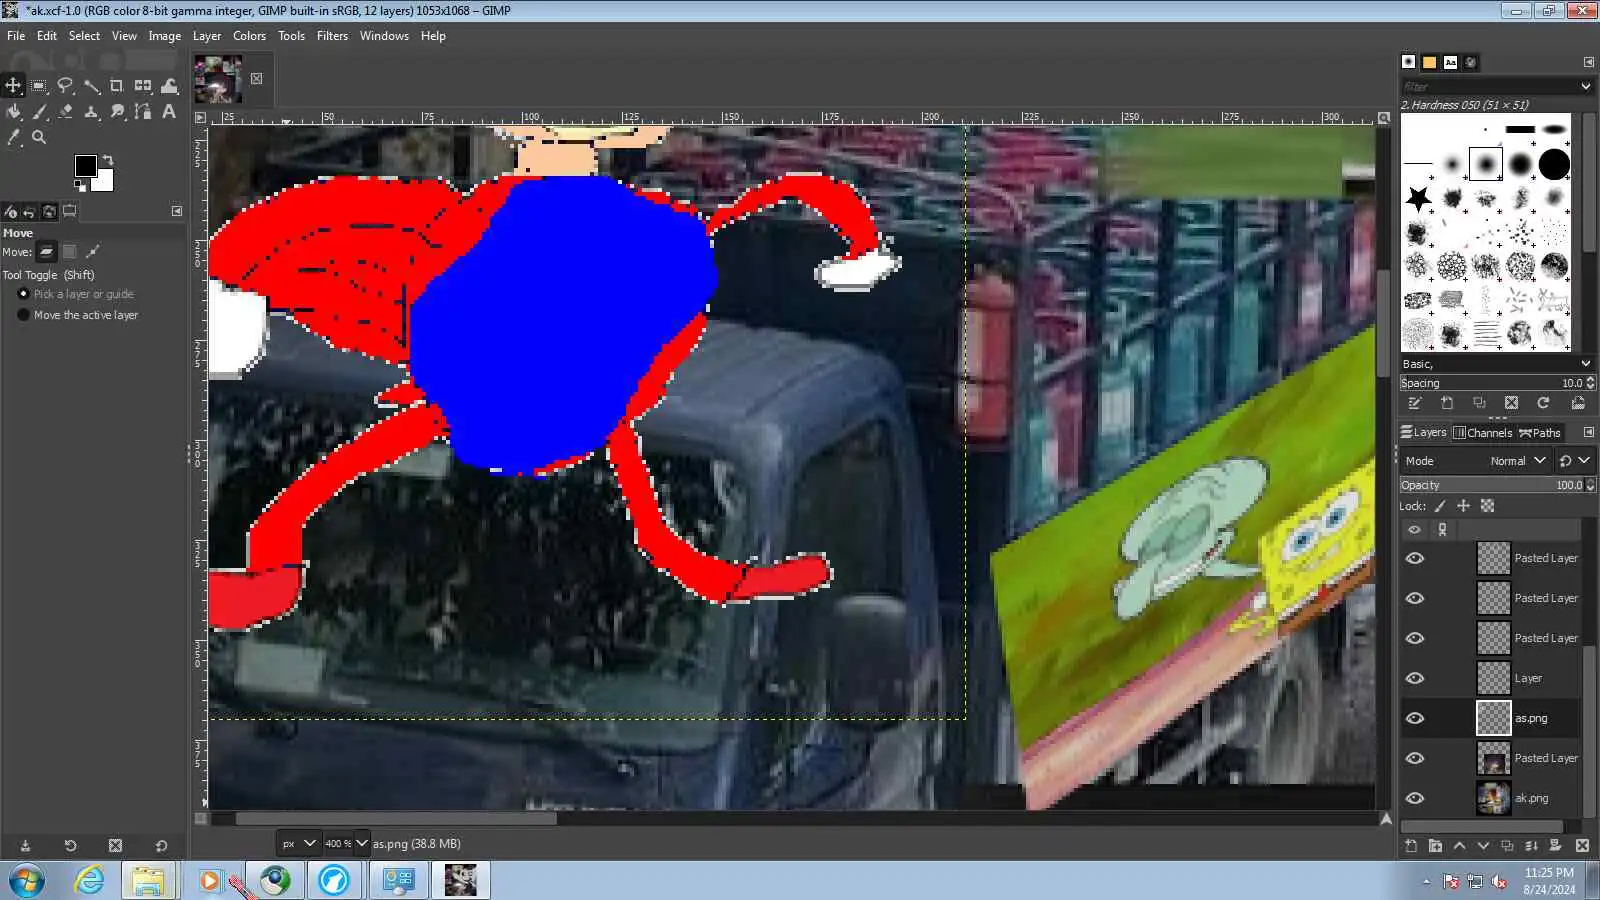The width and height of the screenshot is (1600, 900).
Task: Open the brushes dock configuration menu
Action: 1588,62
